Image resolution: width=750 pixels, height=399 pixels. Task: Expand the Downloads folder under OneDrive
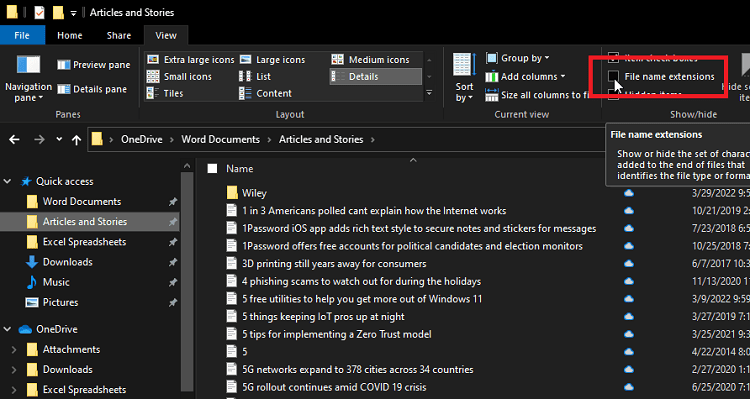(x=14, y=370)
